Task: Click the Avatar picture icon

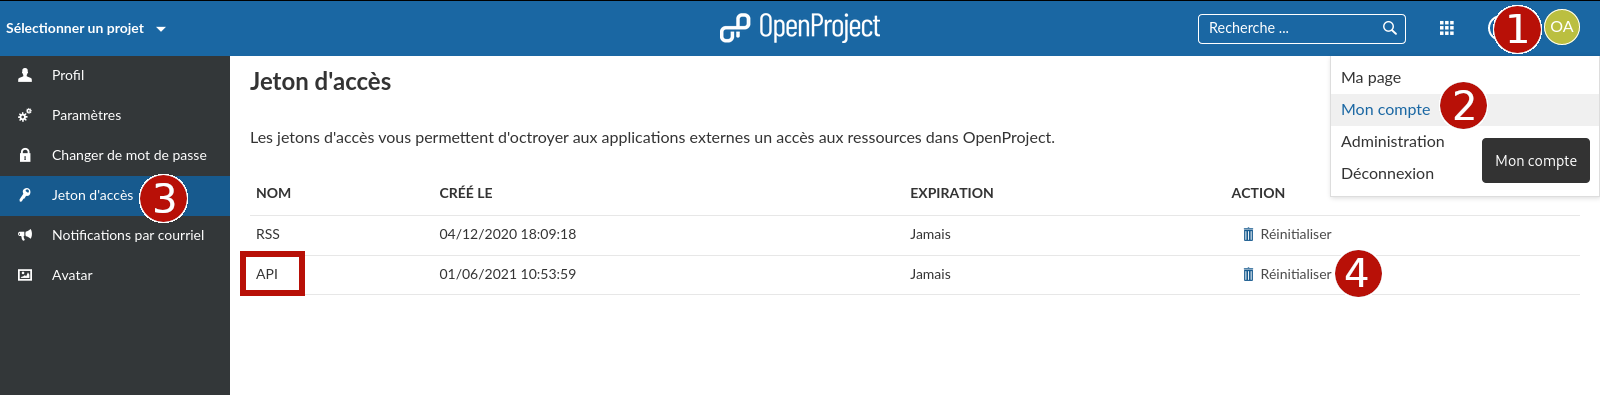Action: (x=25, y=275)
